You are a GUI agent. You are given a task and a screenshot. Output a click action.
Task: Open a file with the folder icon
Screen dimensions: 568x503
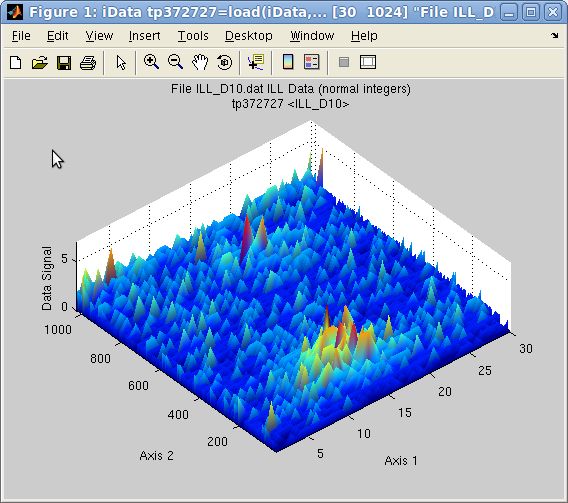pos(39,63)
